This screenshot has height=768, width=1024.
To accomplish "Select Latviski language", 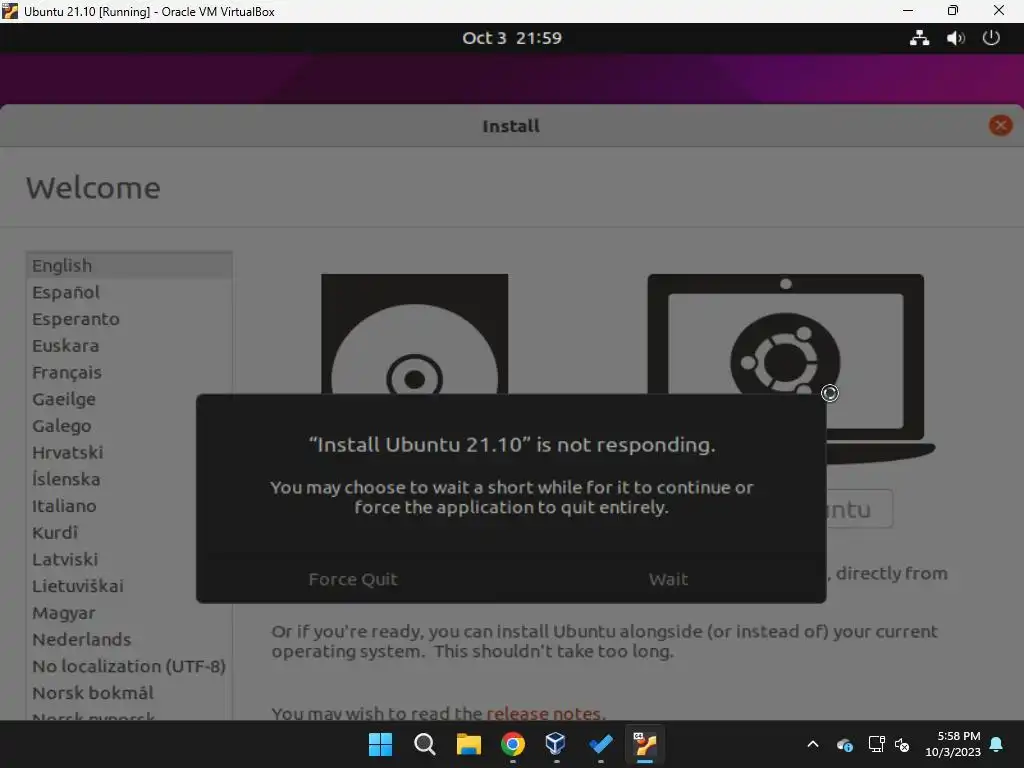I will 111,560.
